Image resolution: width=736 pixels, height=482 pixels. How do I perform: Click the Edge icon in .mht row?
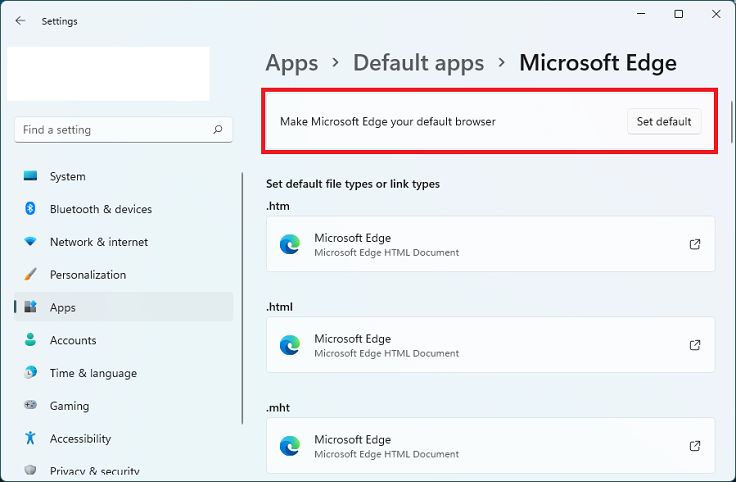click(x=290, y=446)
